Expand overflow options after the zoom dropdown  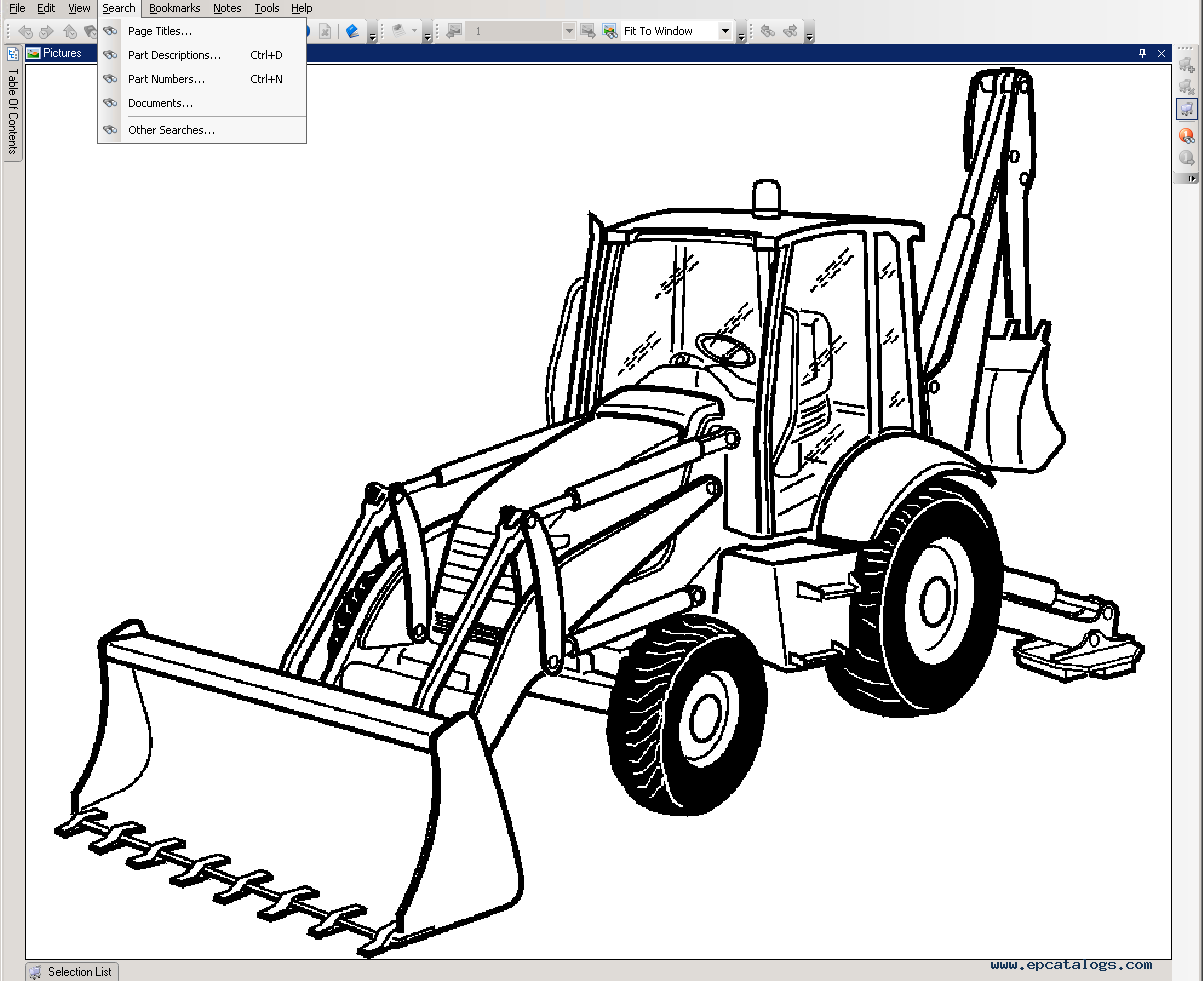(x=741, y=34)
